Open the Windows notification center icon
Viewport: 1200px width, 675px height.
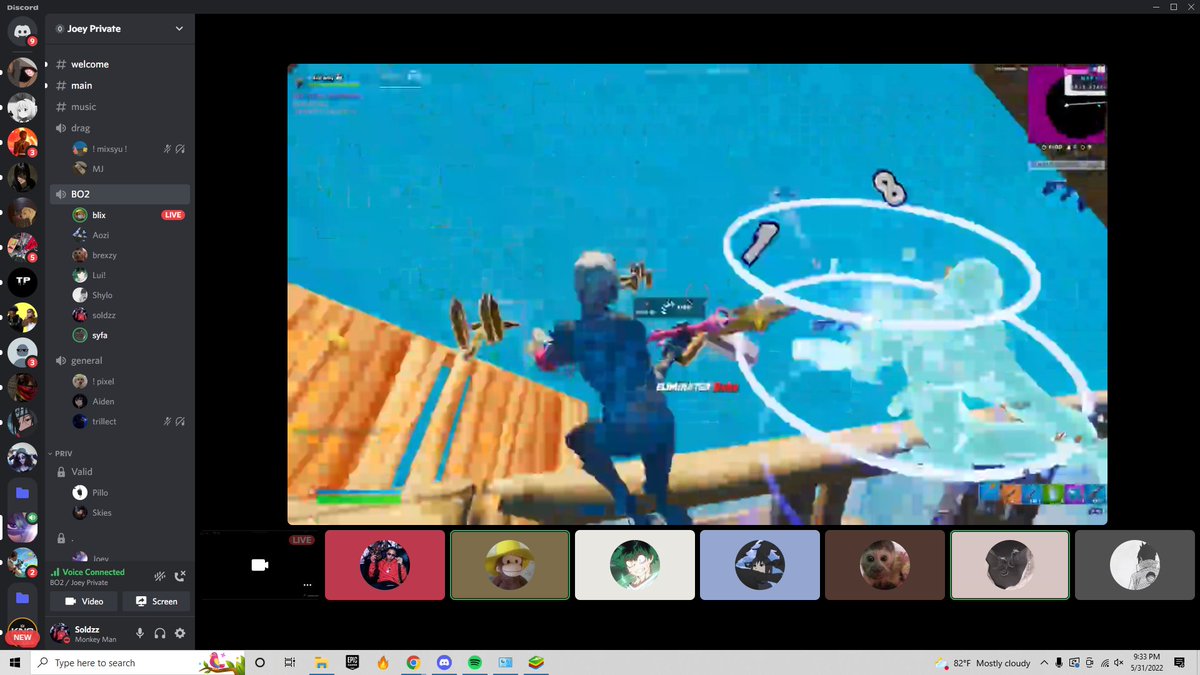[x=1181, y=662]
